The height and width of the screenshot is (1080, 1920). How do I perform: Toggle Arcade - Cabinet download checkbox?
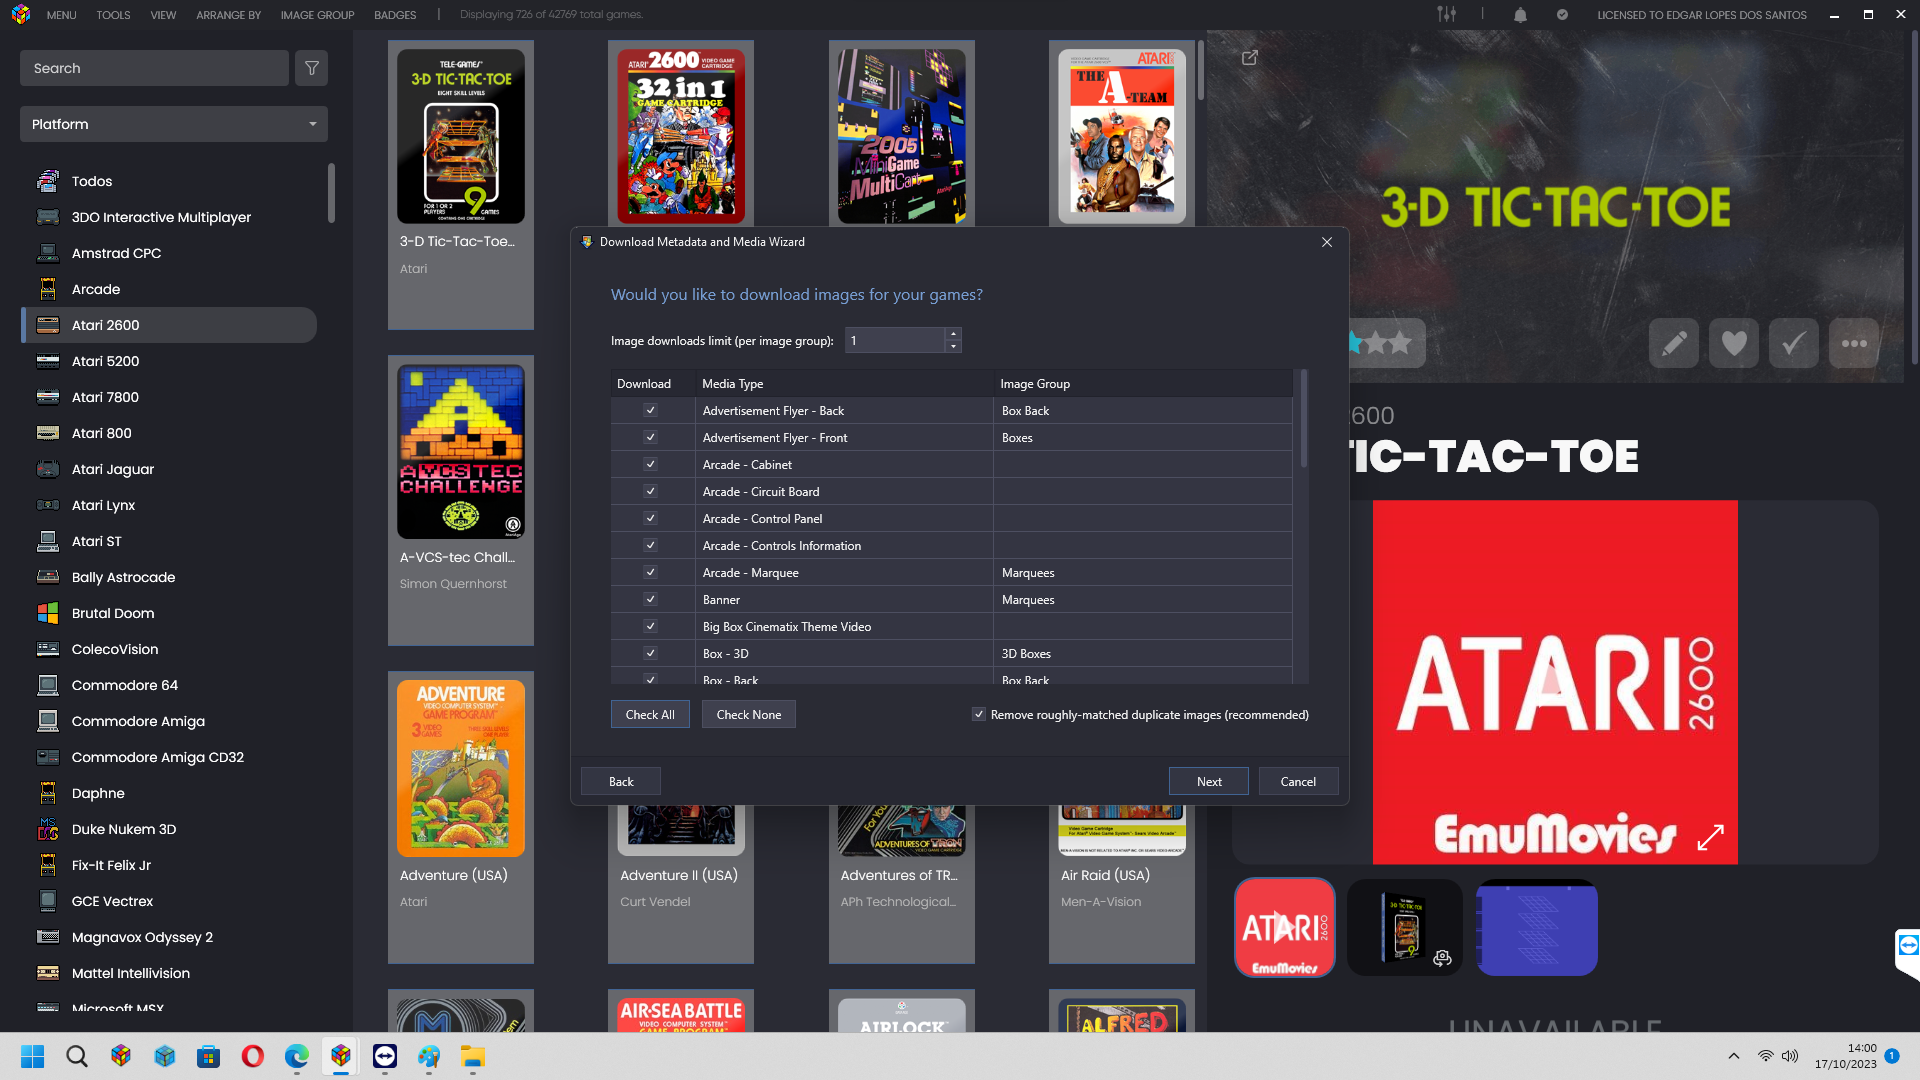[650, 464]
